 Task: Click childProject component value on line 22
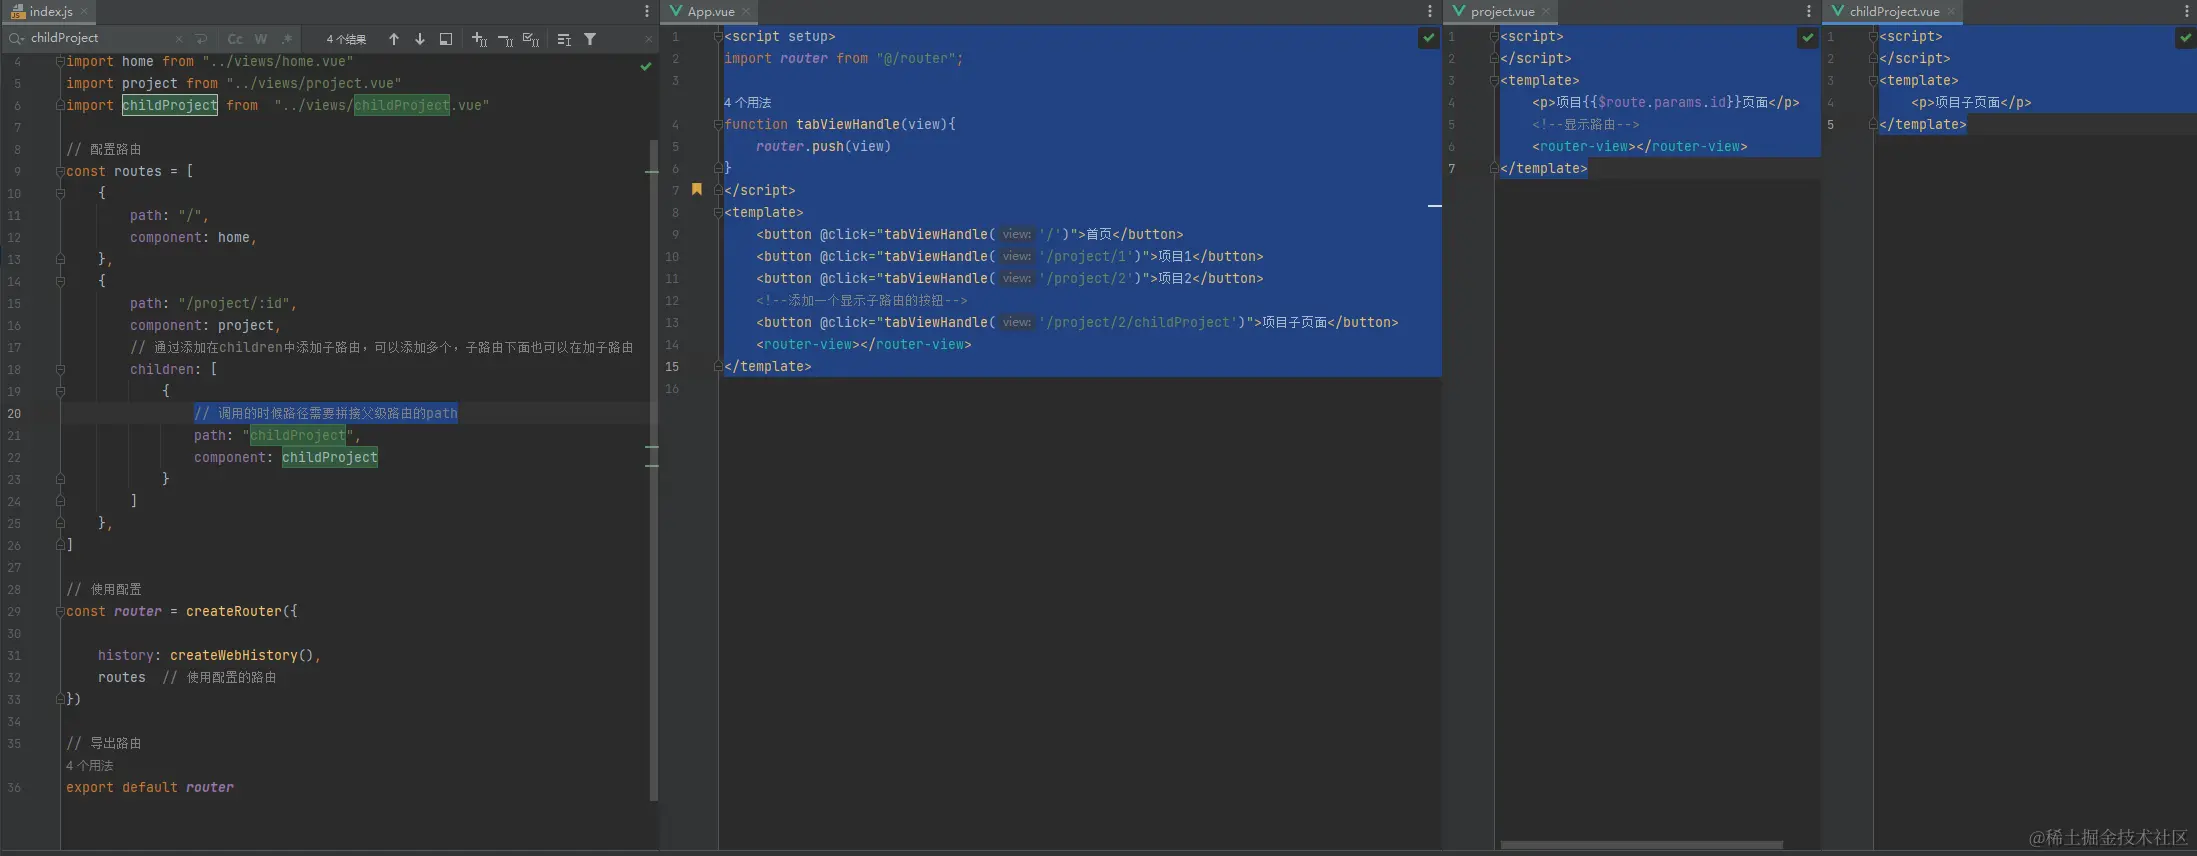(x=330, y=457)
